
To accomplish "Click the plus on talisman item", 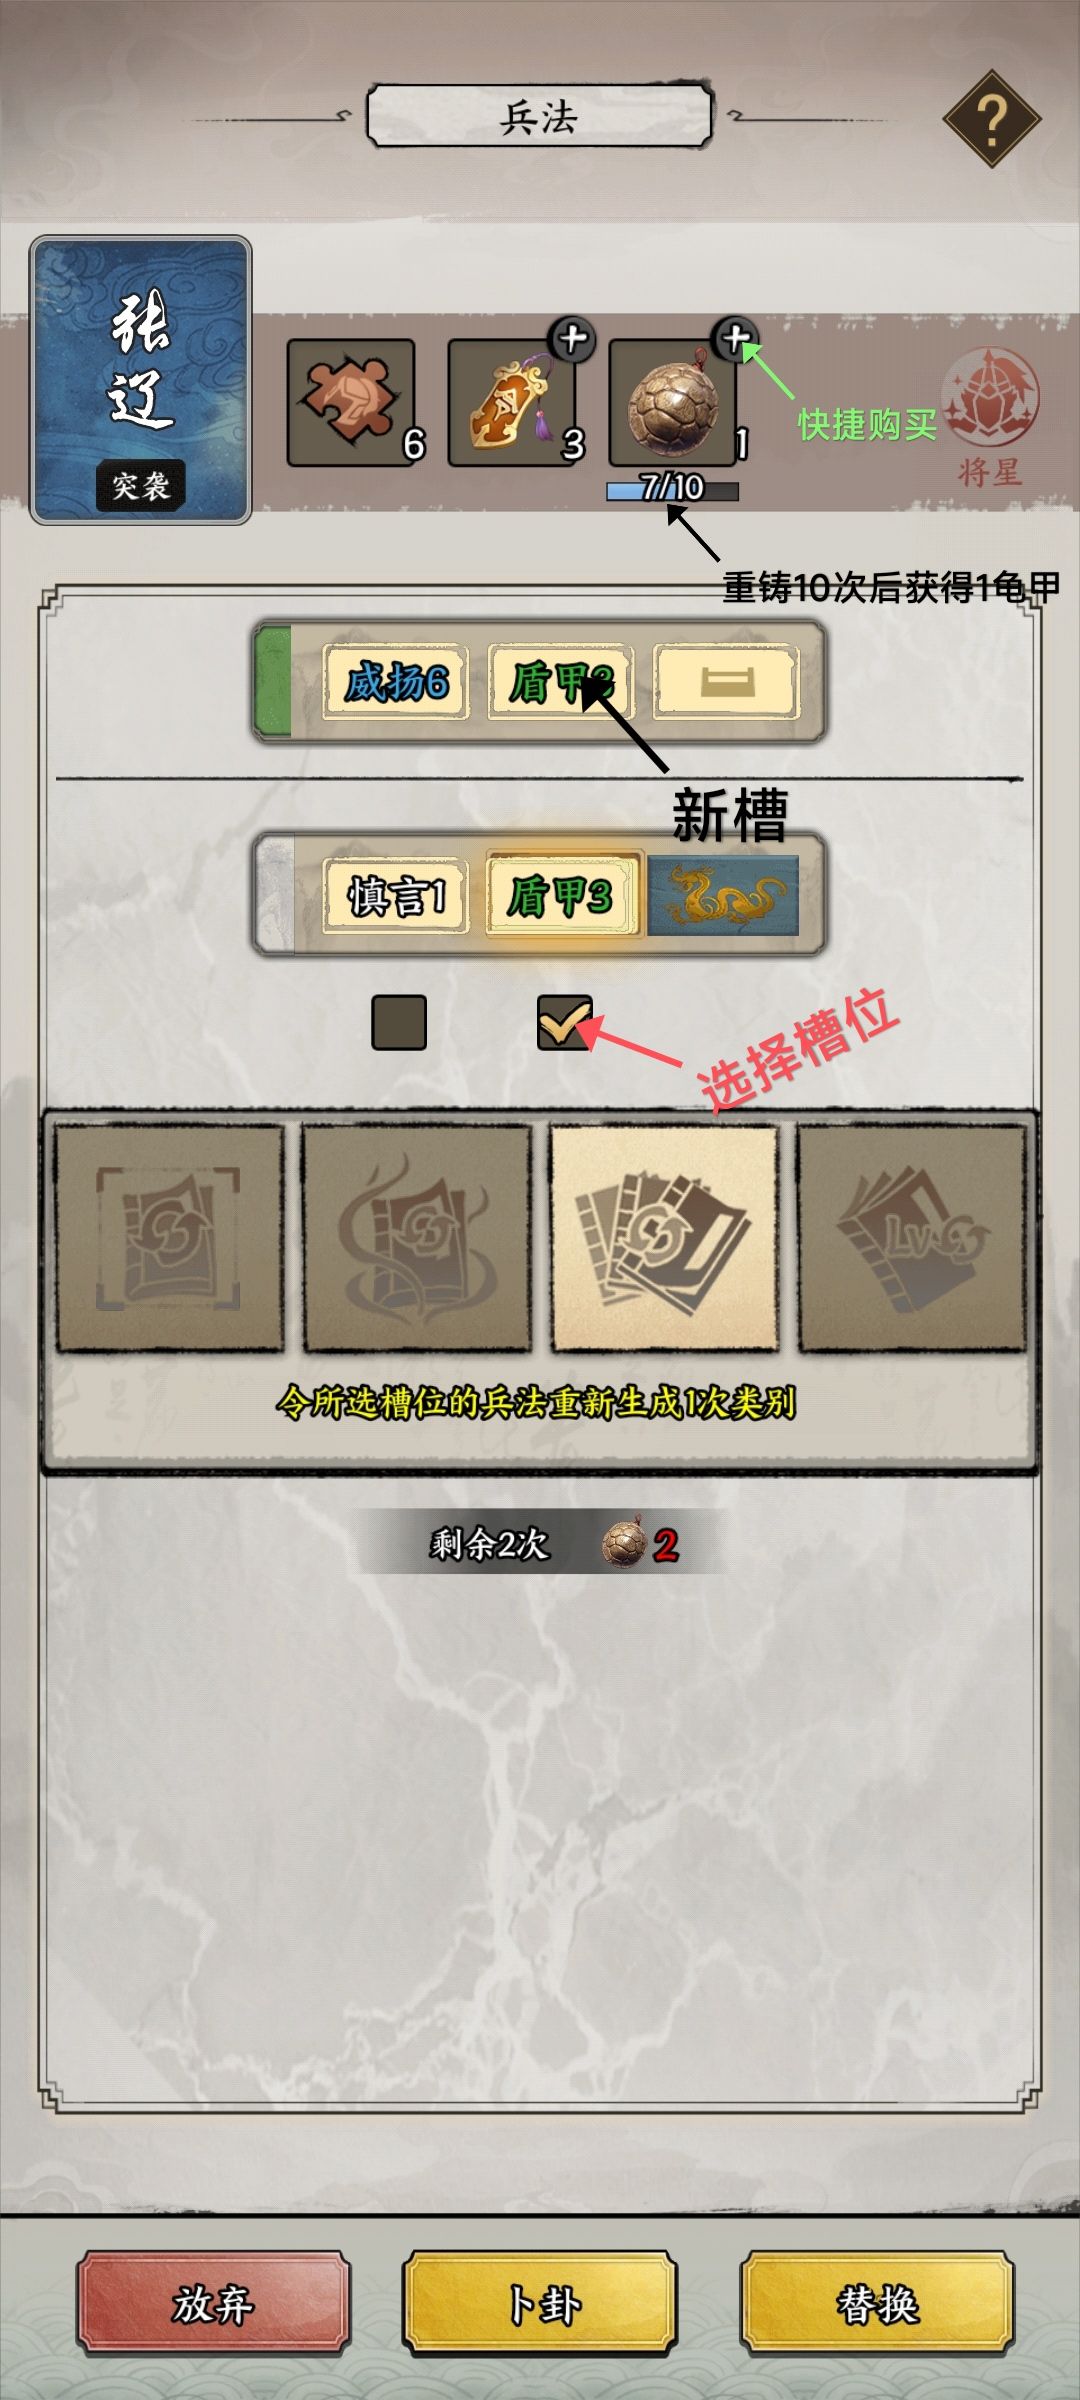I will 573,340.
